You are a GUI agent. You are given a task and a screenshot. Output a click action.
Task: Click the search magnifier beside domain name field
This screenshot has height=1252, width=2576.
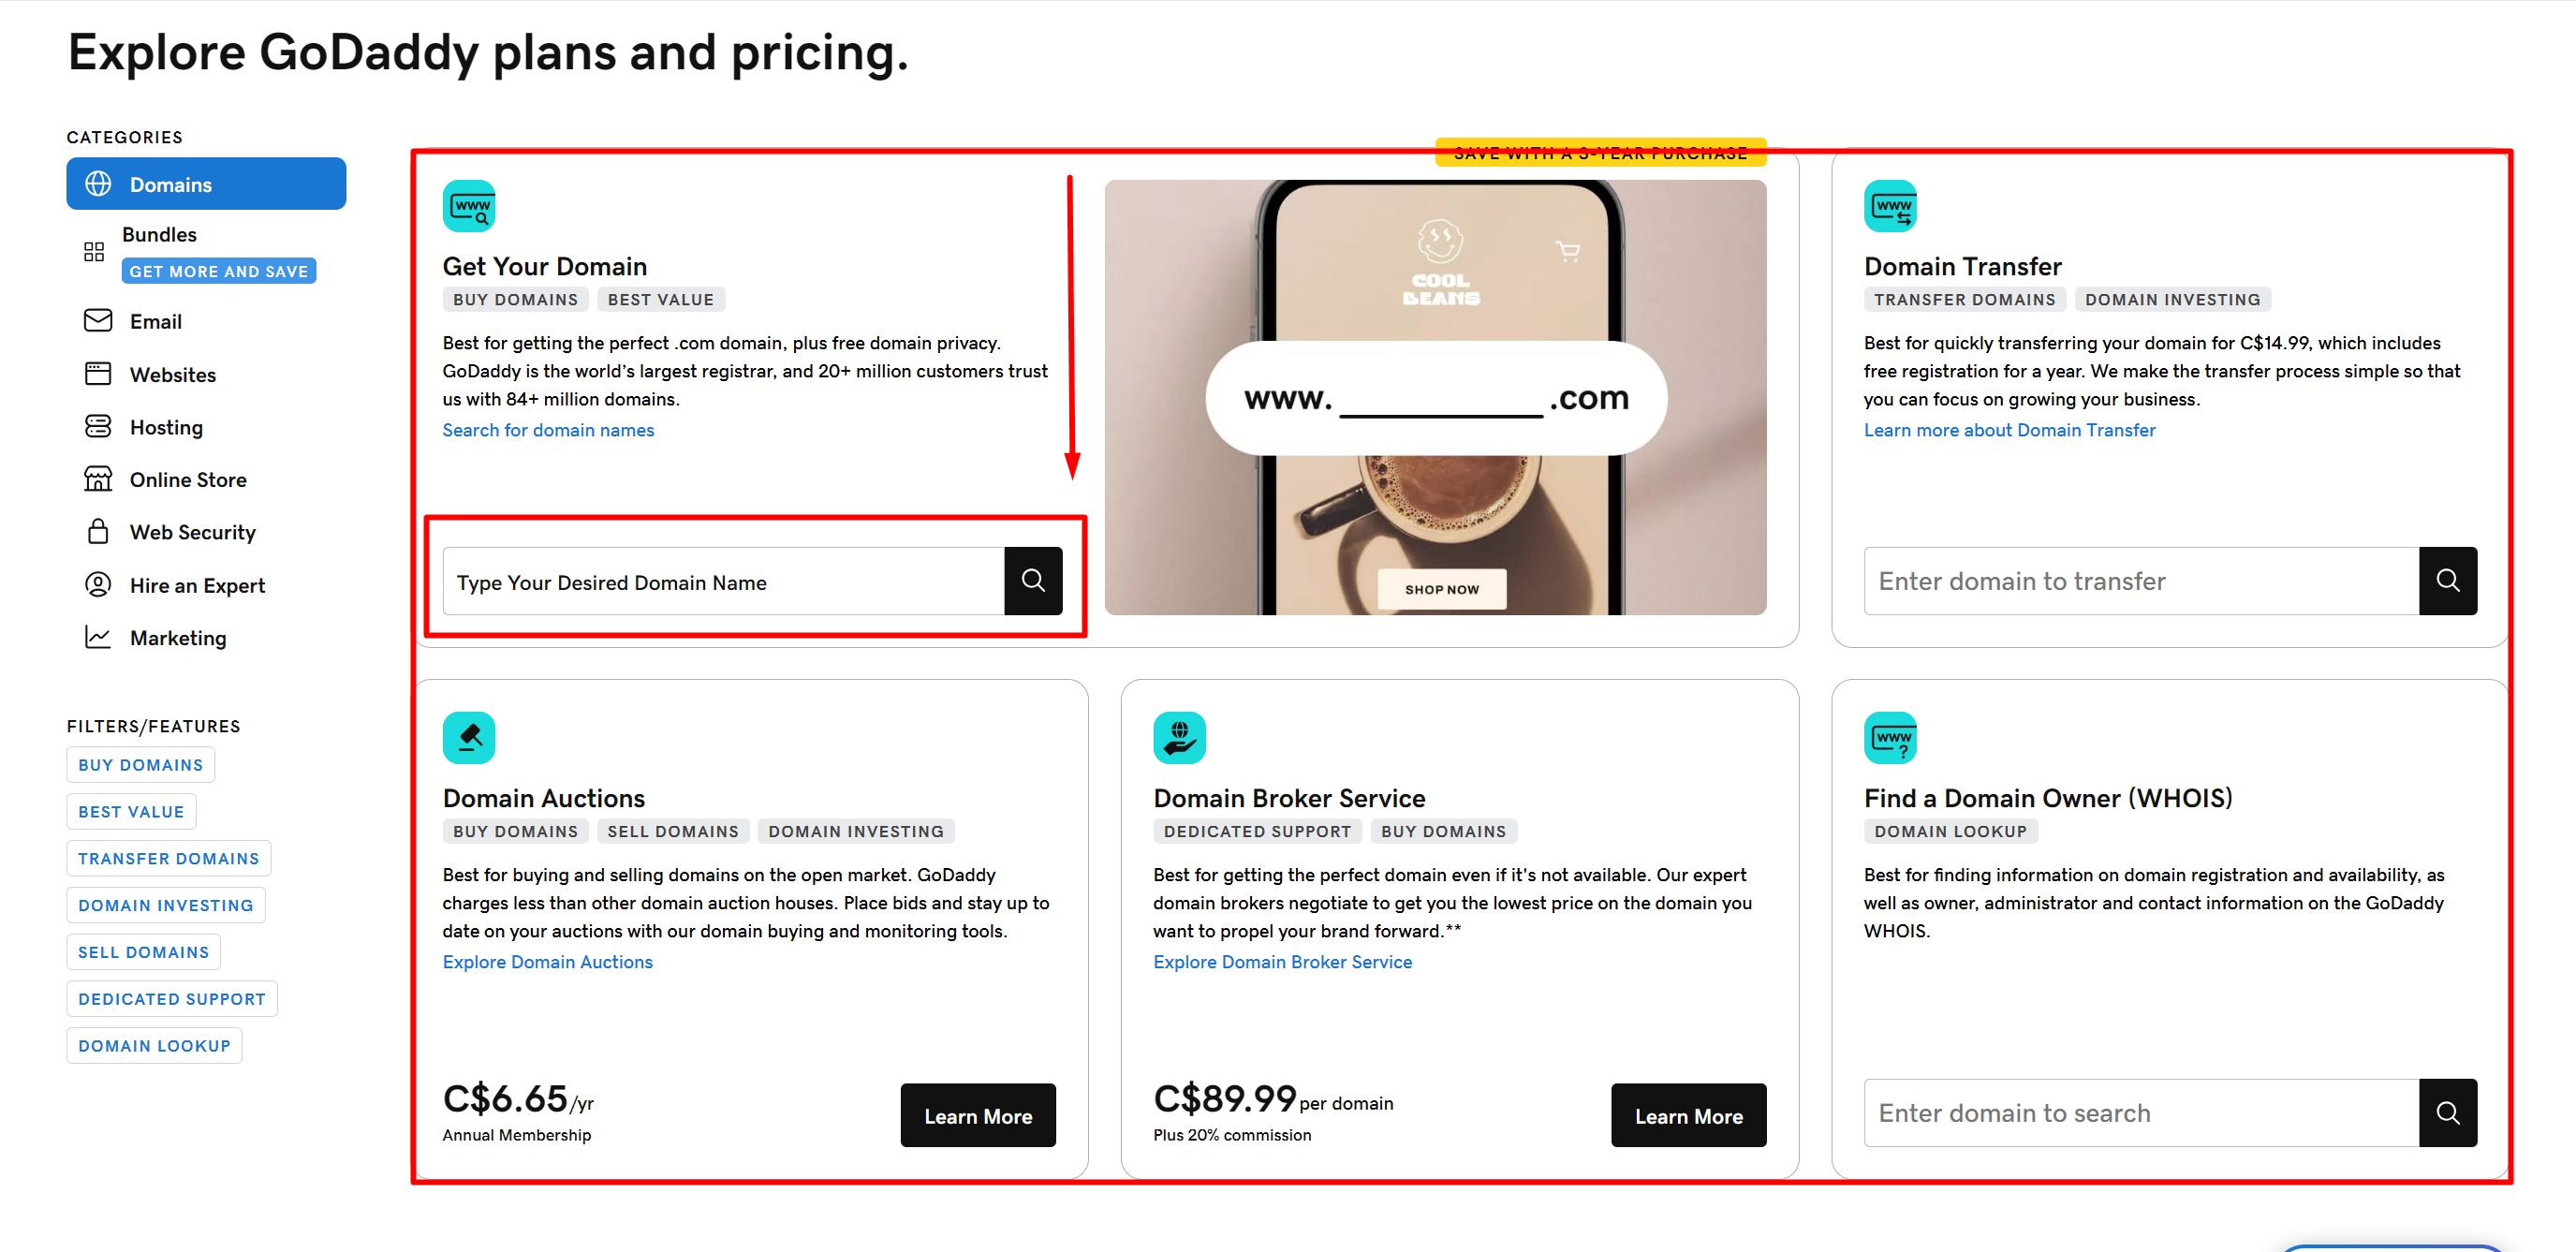1033,580
